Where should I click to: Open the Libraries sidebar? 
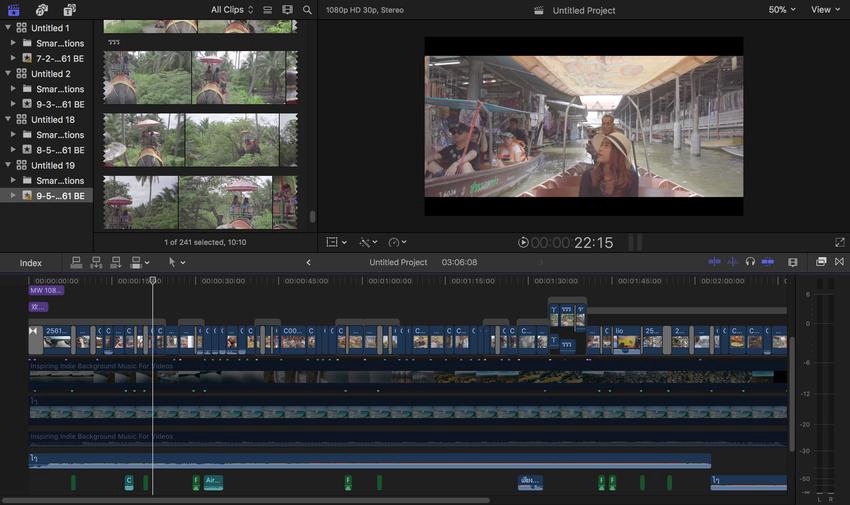tap(14, 9)
